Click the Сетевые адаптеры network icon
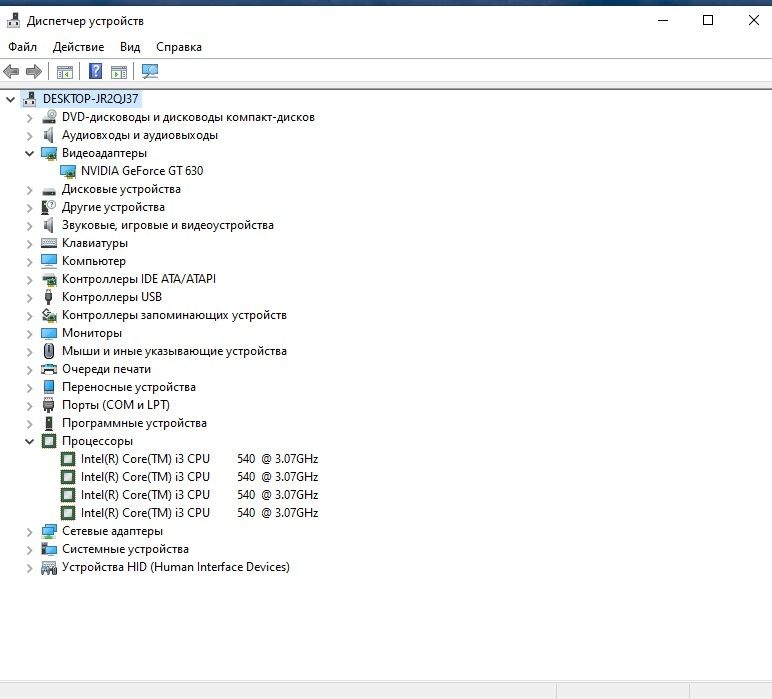This screenshot has height=699, width=772. [49, 531]
